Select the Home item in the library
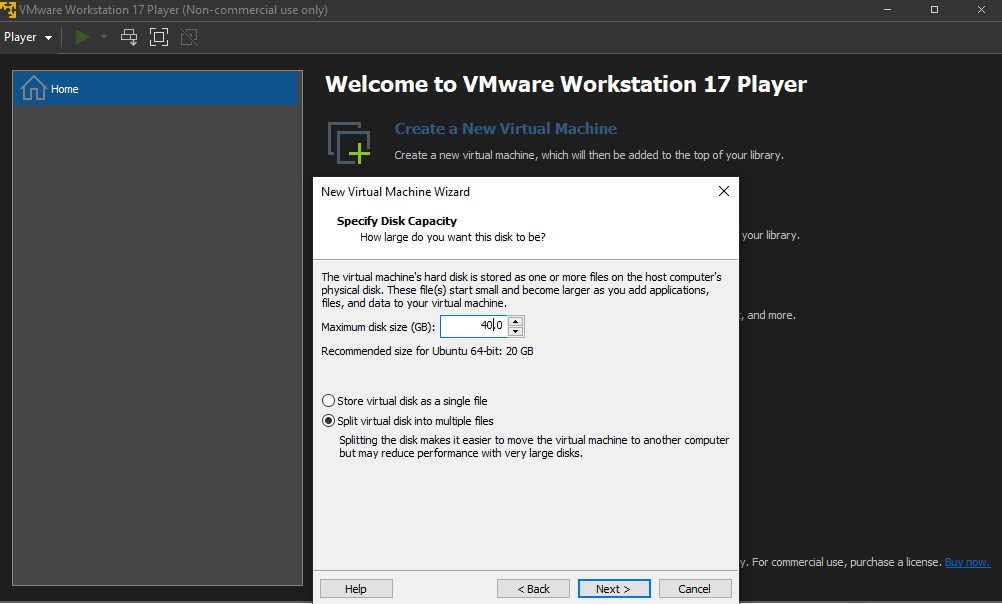Viewport: 1002px width, 604px height. point(155,88)
